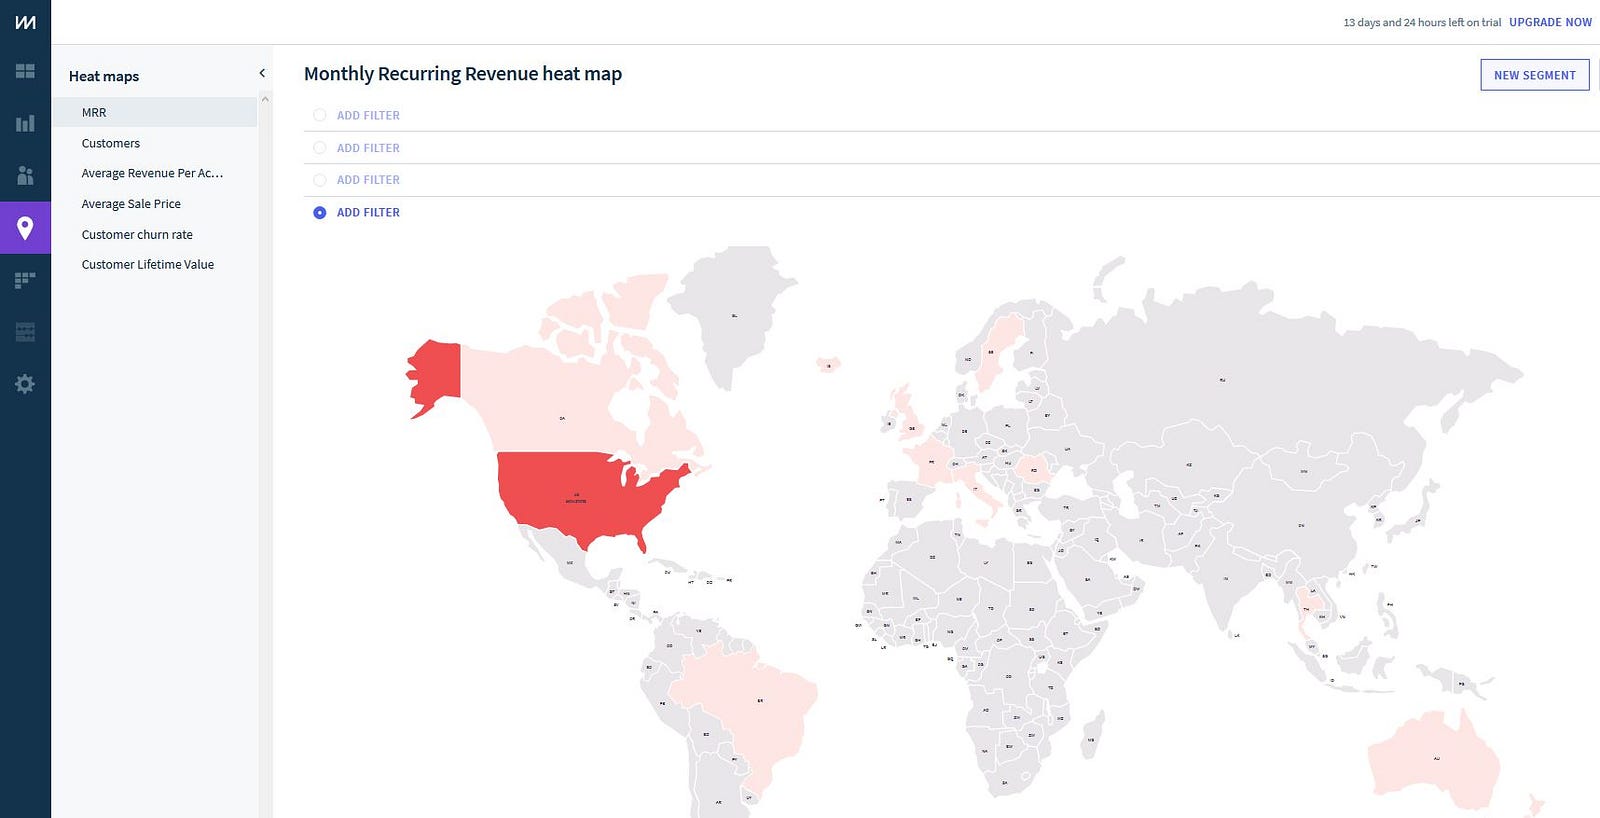Screen dimensions: 1600x818
Task: Open the data table icon in sidebar
Action: click(25, 332)
